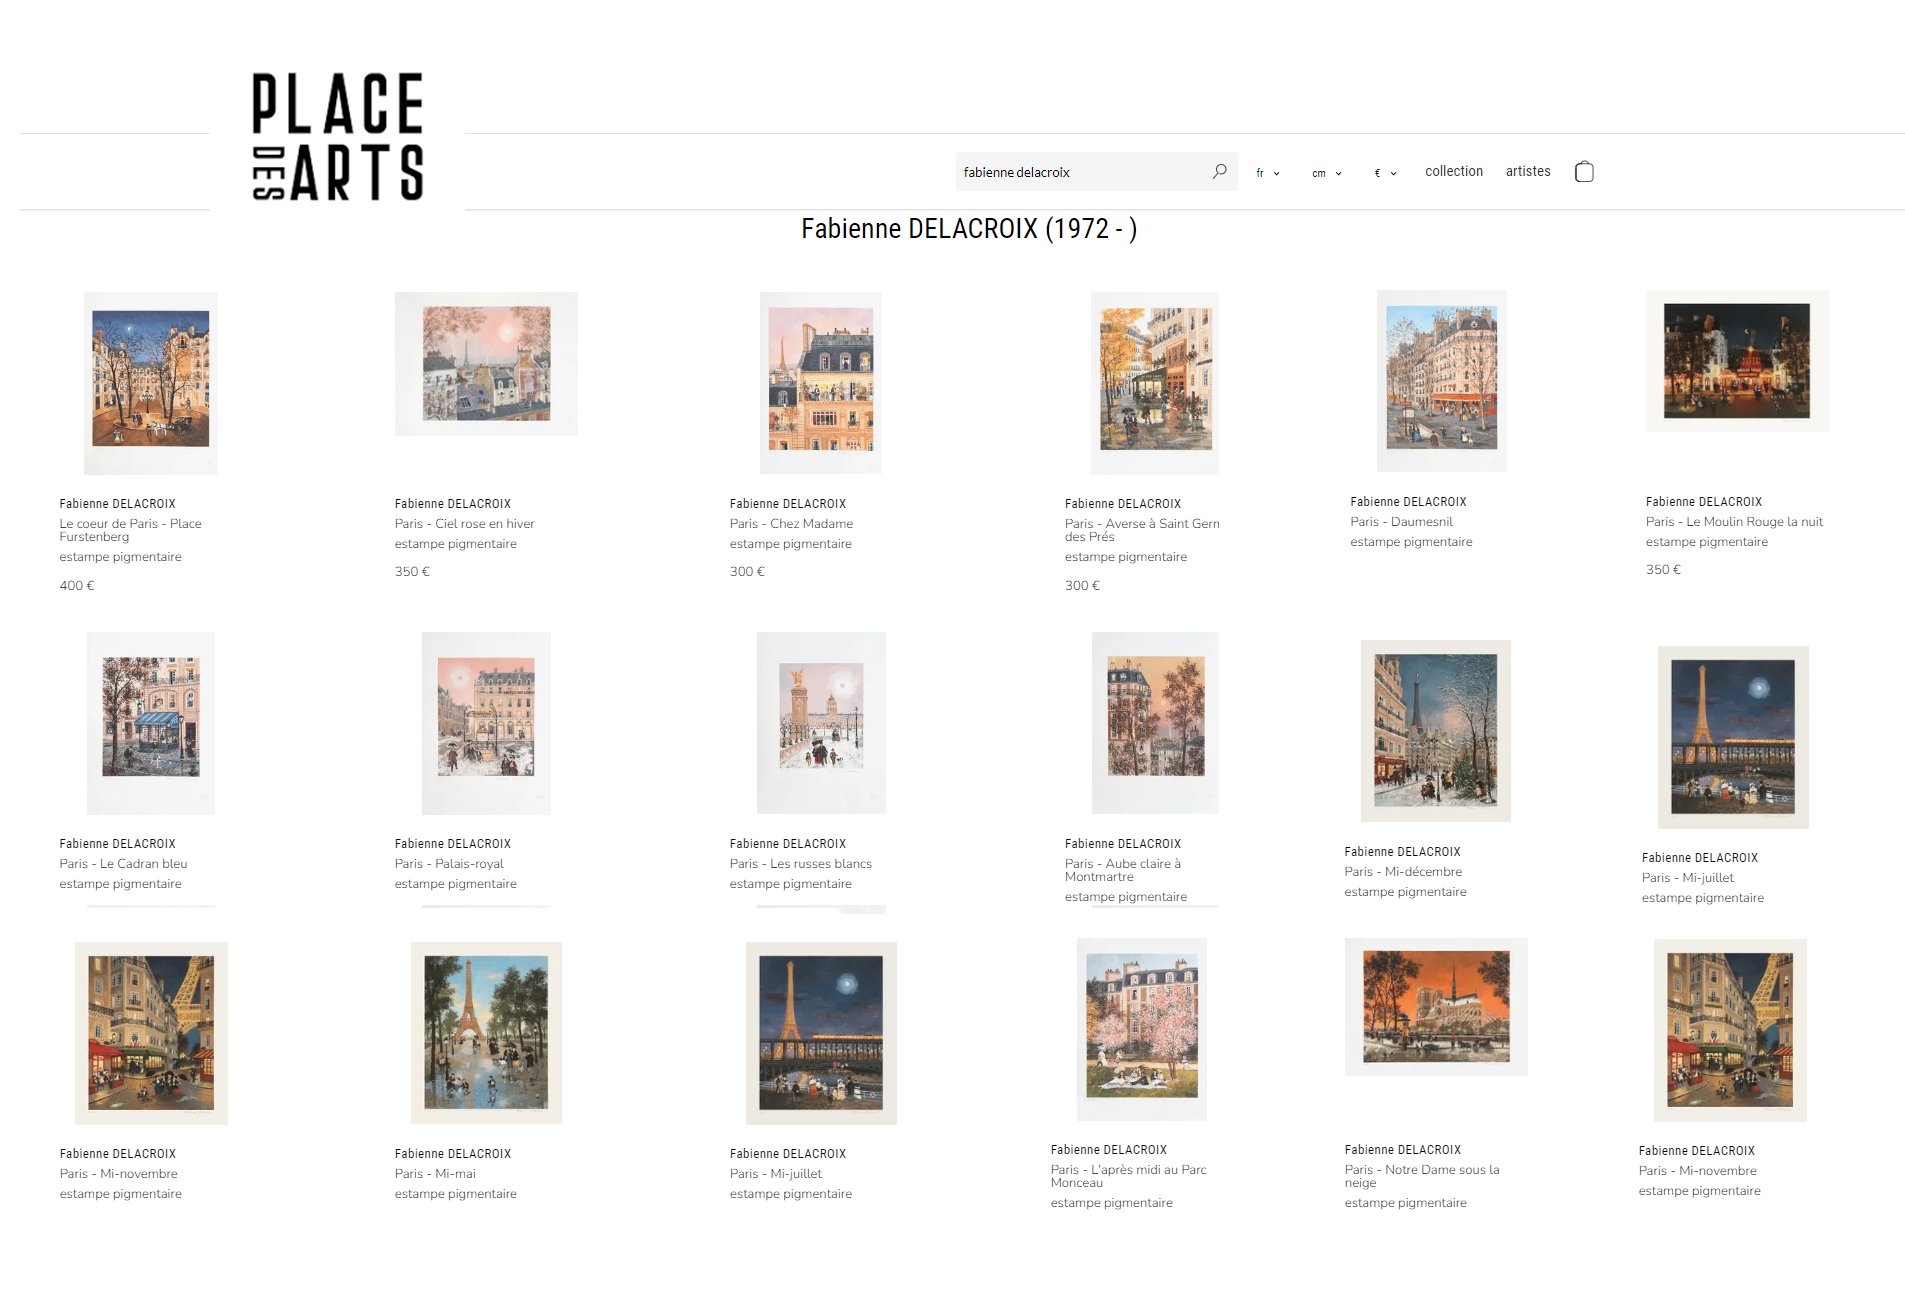Click the search magnifier icon
The height and width of the screenshot is (1316, 1905).
[1219, 172]
